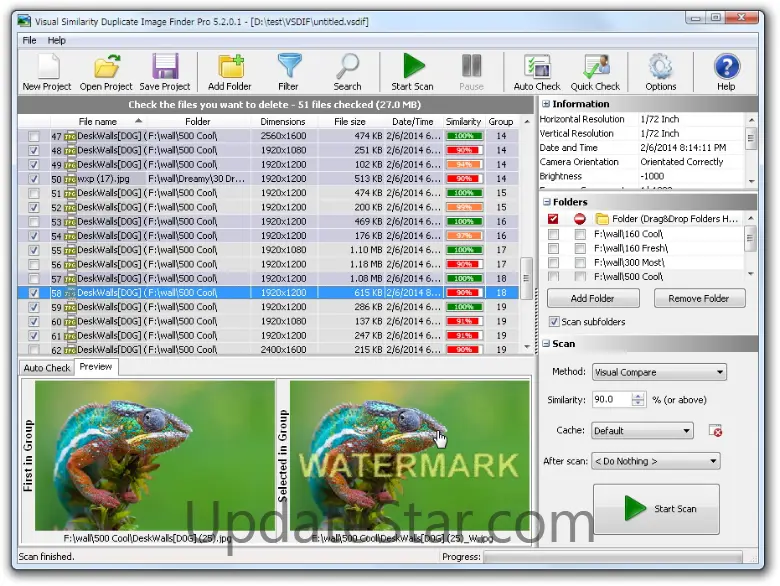780x586 pixels.
Task: Toggle checkbox for row 47
Action: 34,136
